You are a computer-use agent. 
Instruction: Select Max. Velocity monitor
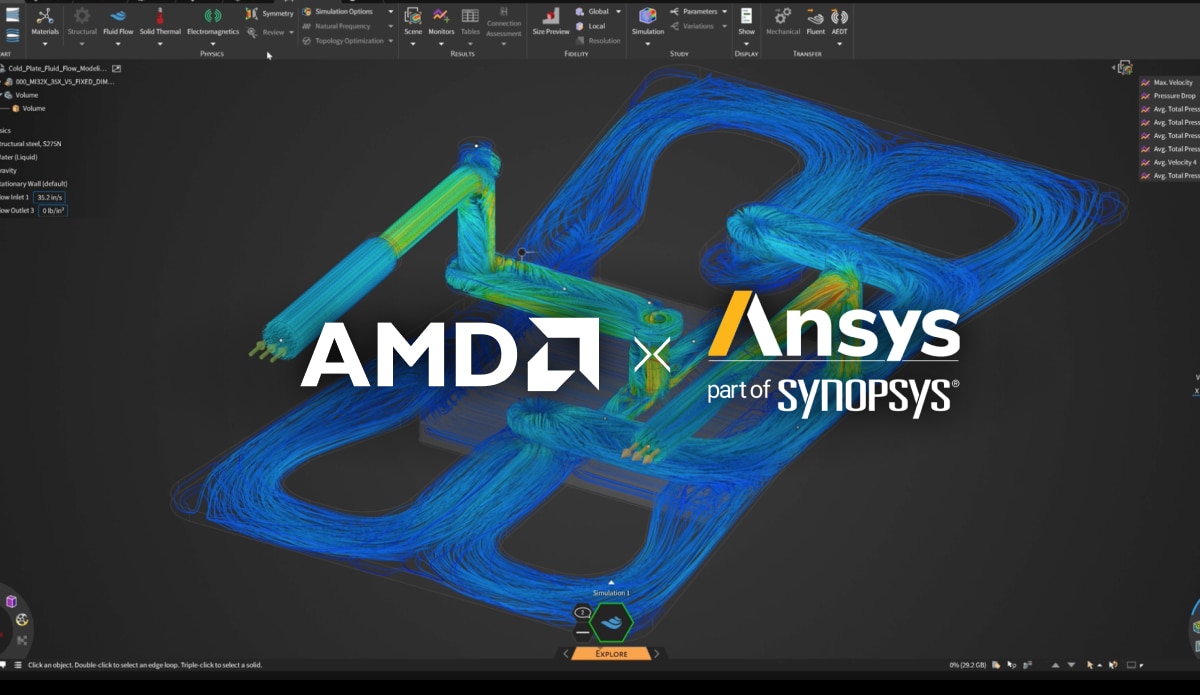coord(1173,82)
